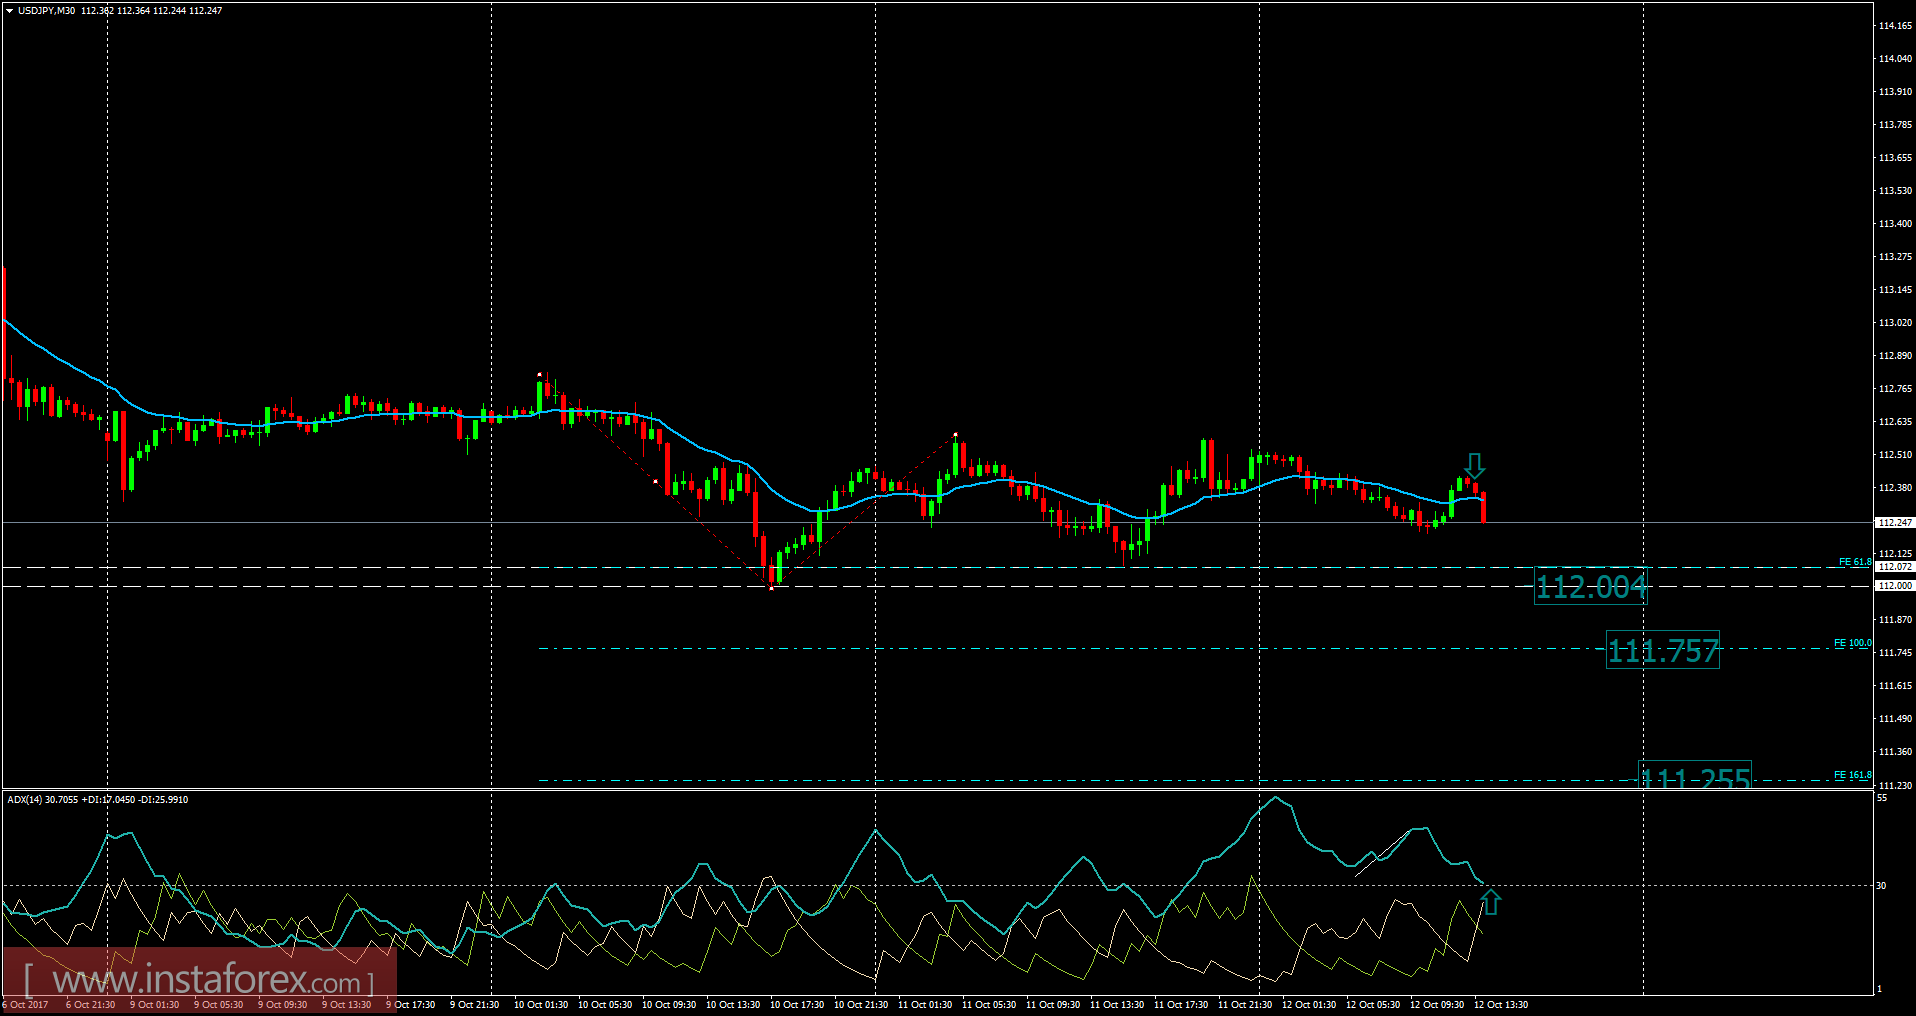Select the 112.004 price label
The image size is (1916, 1016).
click(x=1590, y=587)
